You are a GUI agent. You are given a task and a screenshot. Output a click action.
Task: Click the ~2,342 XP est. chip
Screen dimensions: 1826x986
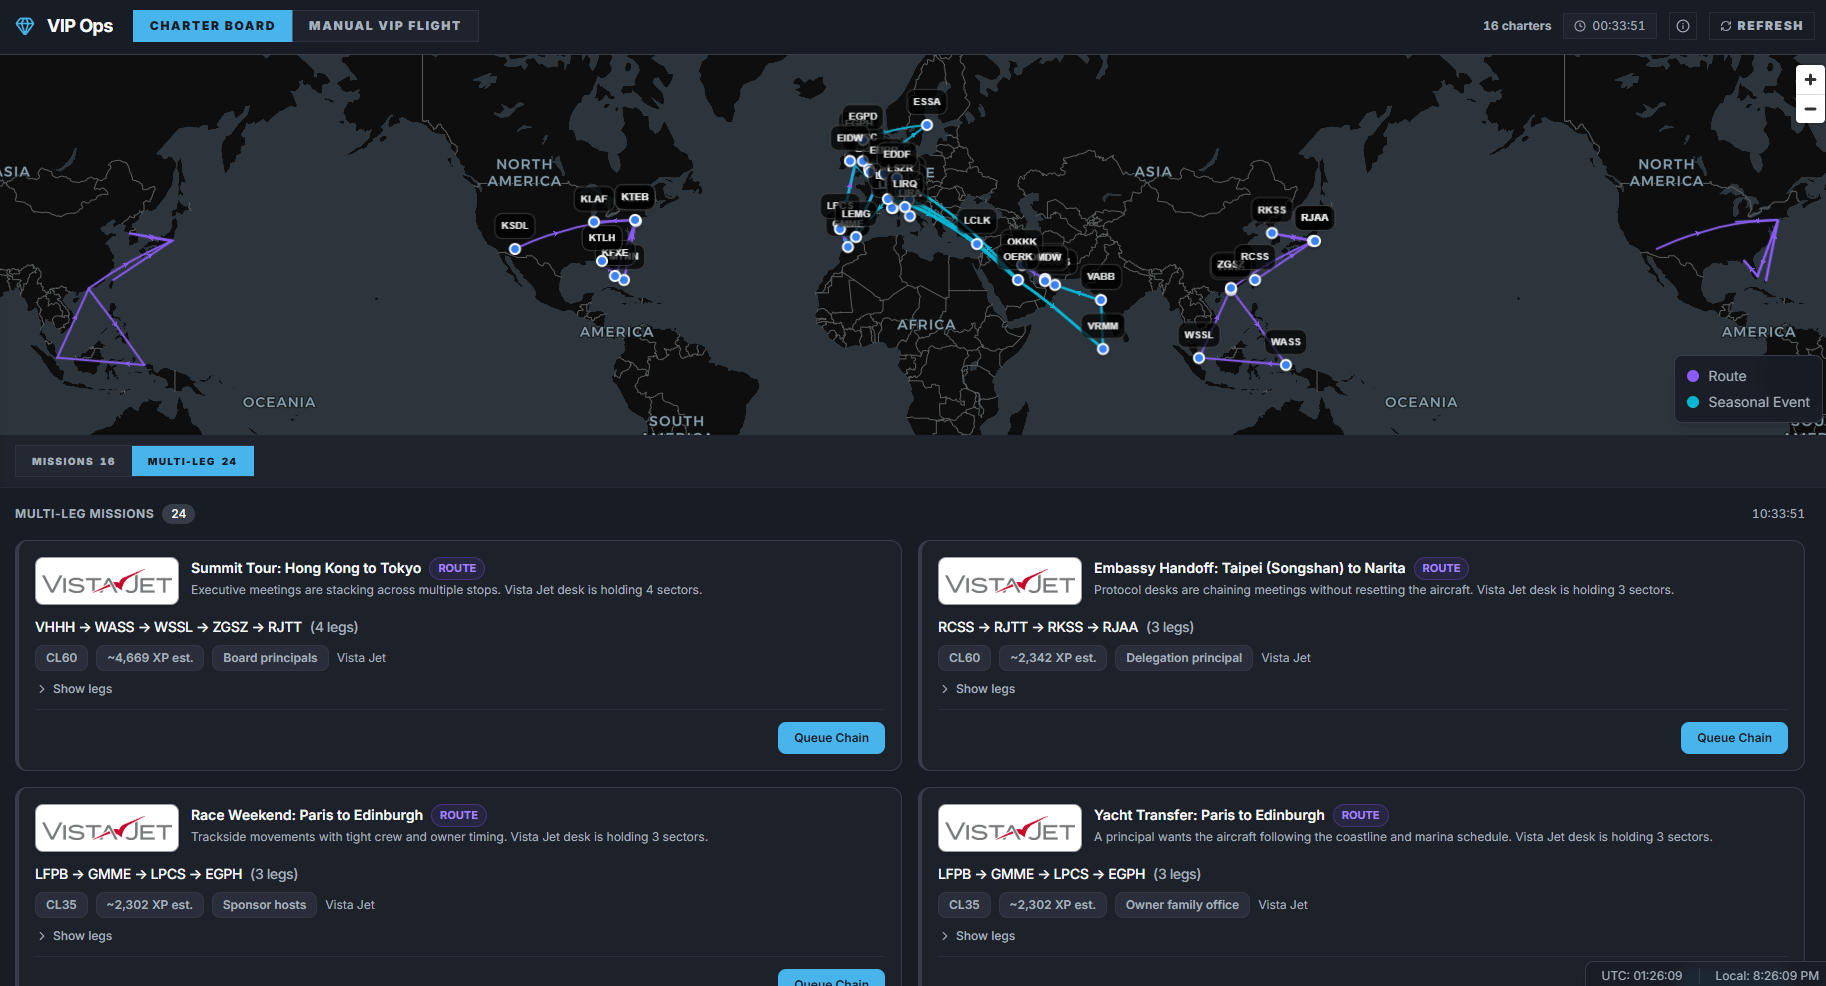click(1053, 658)
